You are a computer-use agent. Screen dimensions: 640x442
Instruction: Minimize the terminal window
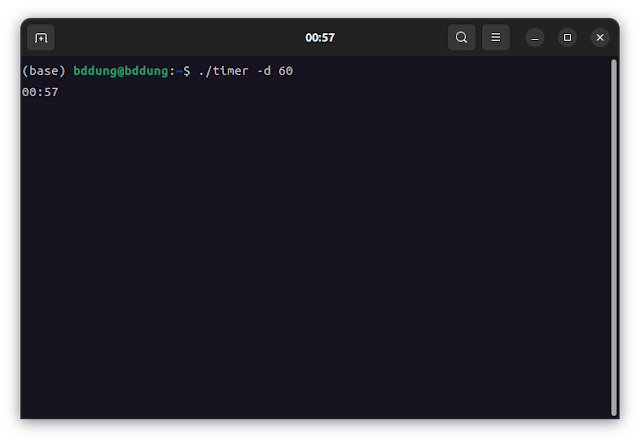pyautogui.click(x=535, y=38)
